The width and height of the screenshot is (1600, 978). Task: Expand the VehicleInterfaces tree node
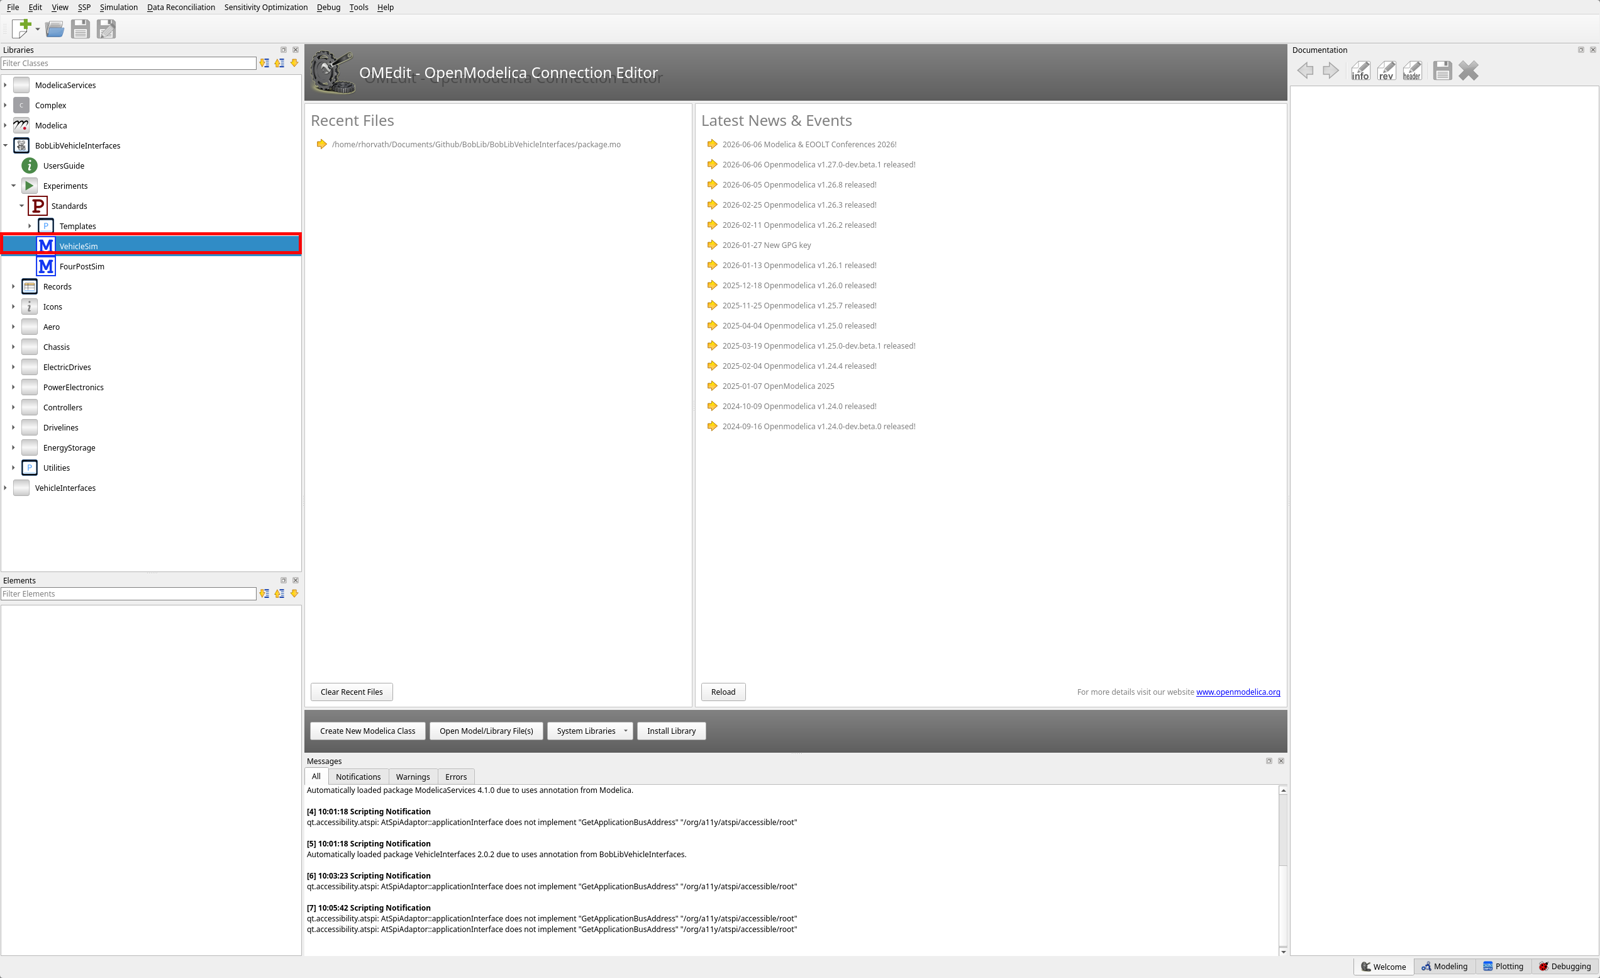pyautogui.click(x=6, y=488)
